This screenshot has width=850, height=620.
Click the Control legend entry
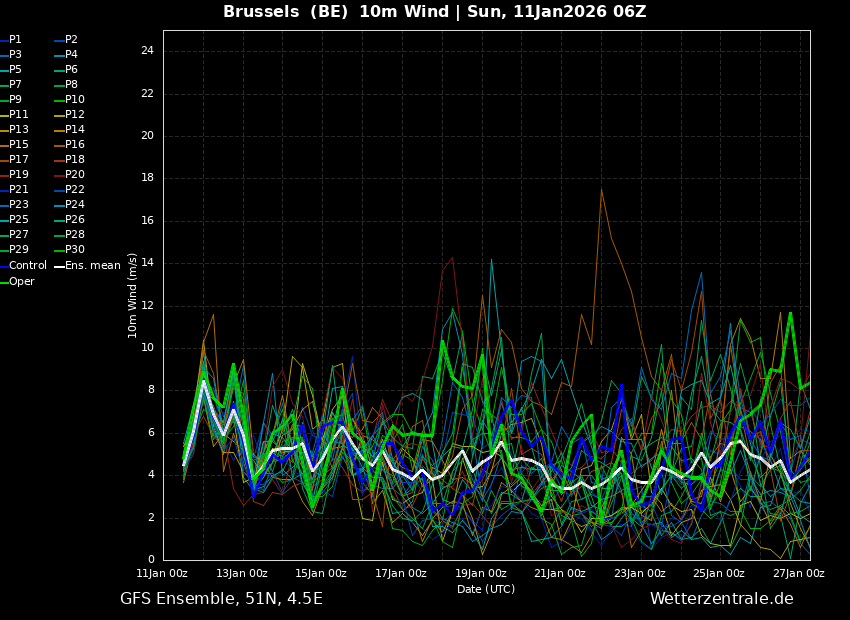pyautogui.click(x=24, y=266)
